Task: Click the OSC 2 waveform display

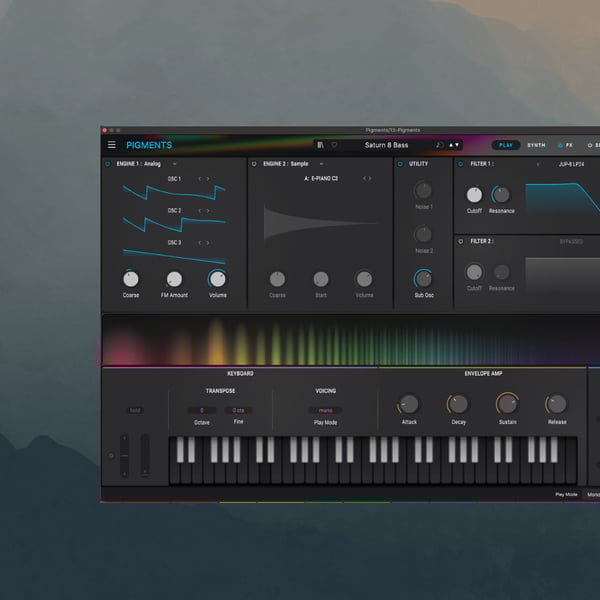Action: (x=174, y=224)
